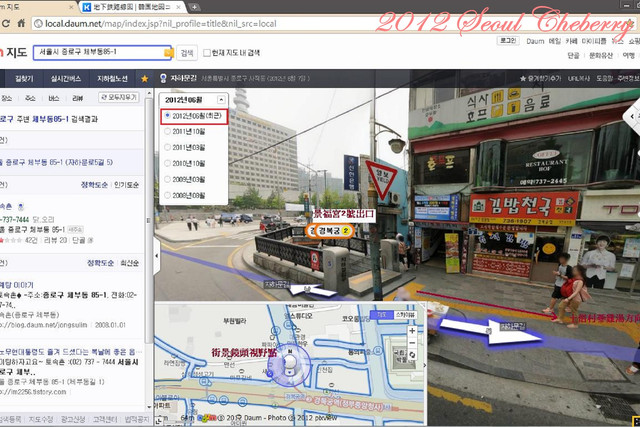This screenshot has height=427, width=640.
Task: Click the 고객센터 footer link
Action: [105, 419]
